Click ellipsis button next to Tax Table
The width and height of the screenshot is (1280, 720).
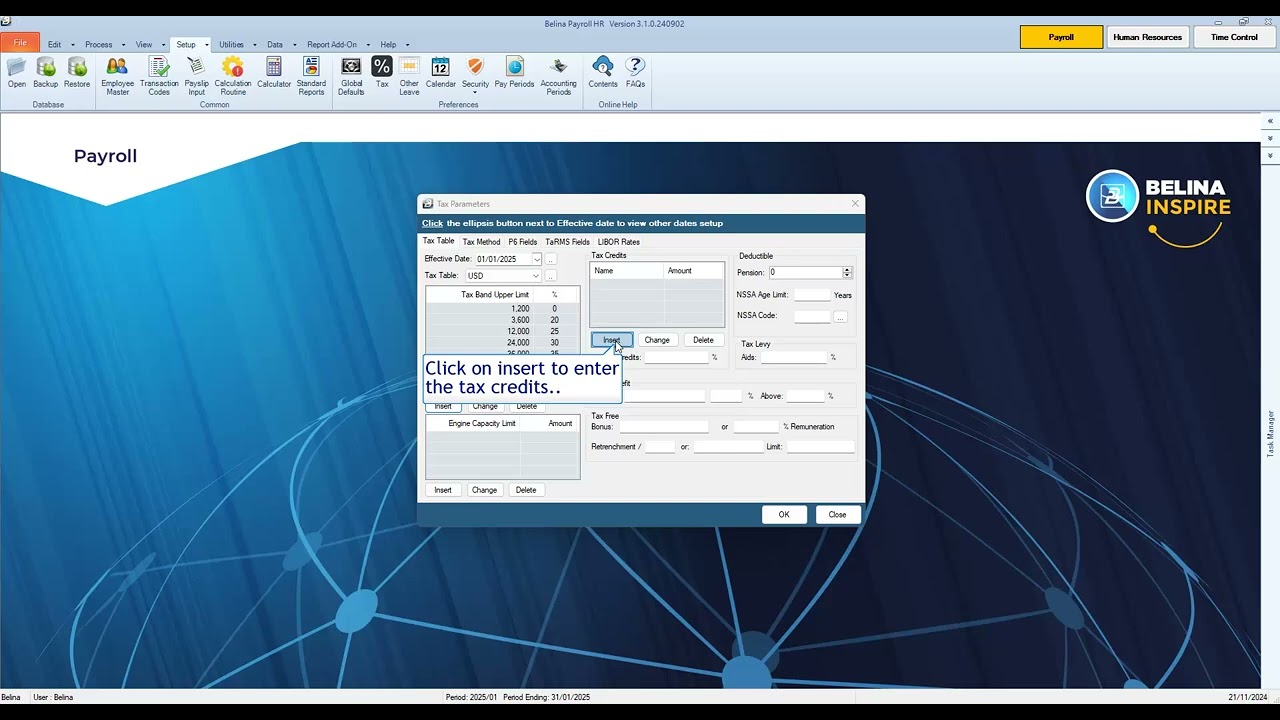[x=550, y=276]
